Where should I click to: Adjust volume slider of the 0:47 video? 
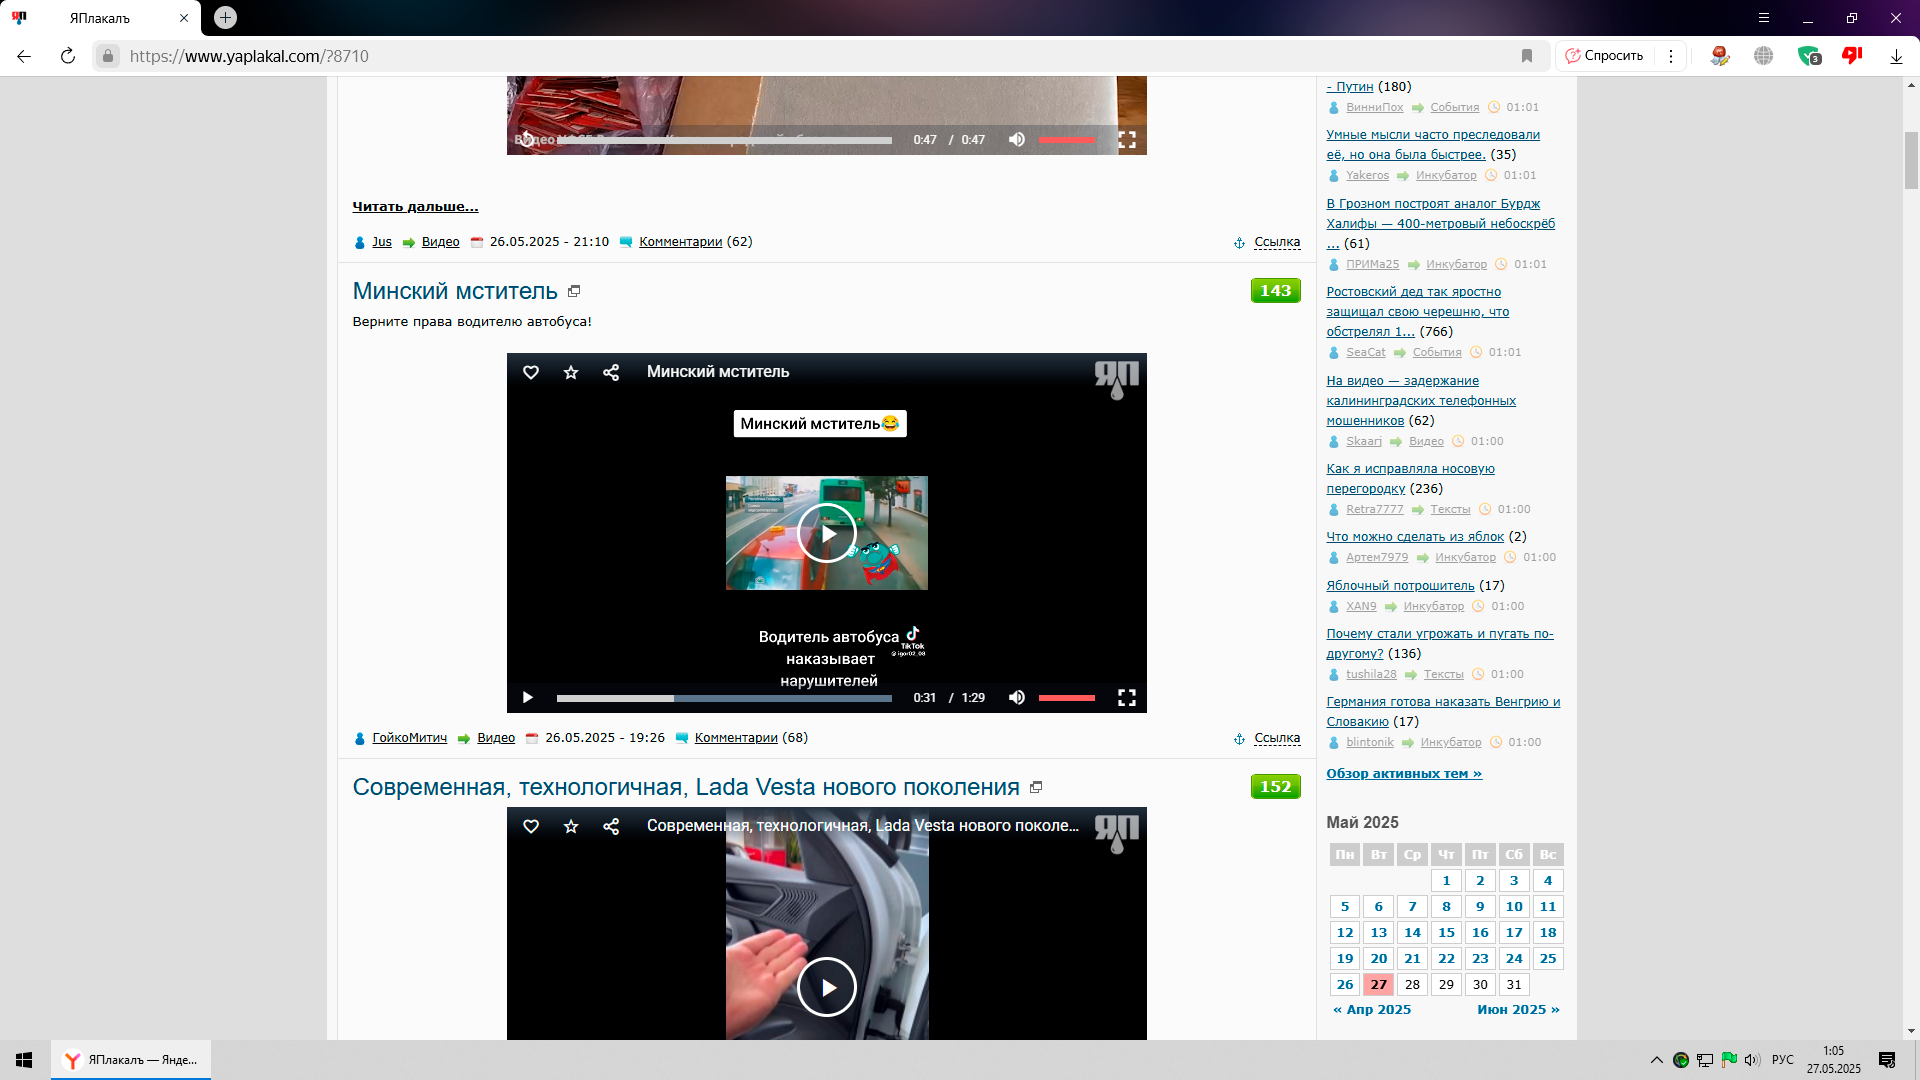click(1067, 140)
